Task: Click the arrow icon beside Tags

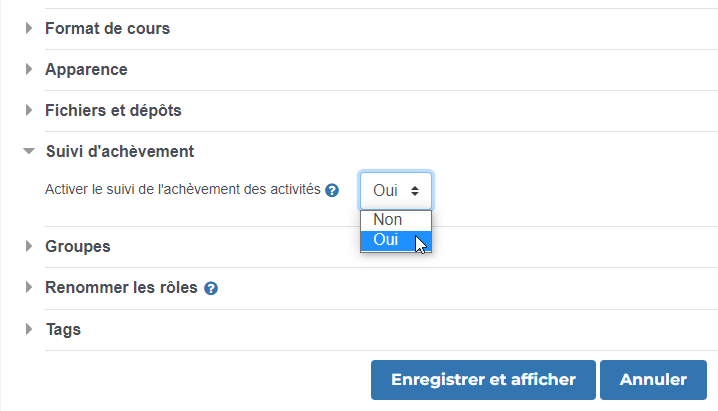Action: coord(28,329)
